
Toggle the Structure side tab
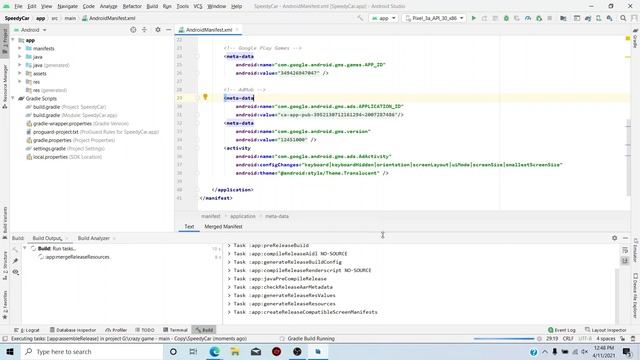pyautogui.click(x=4, y=265)
